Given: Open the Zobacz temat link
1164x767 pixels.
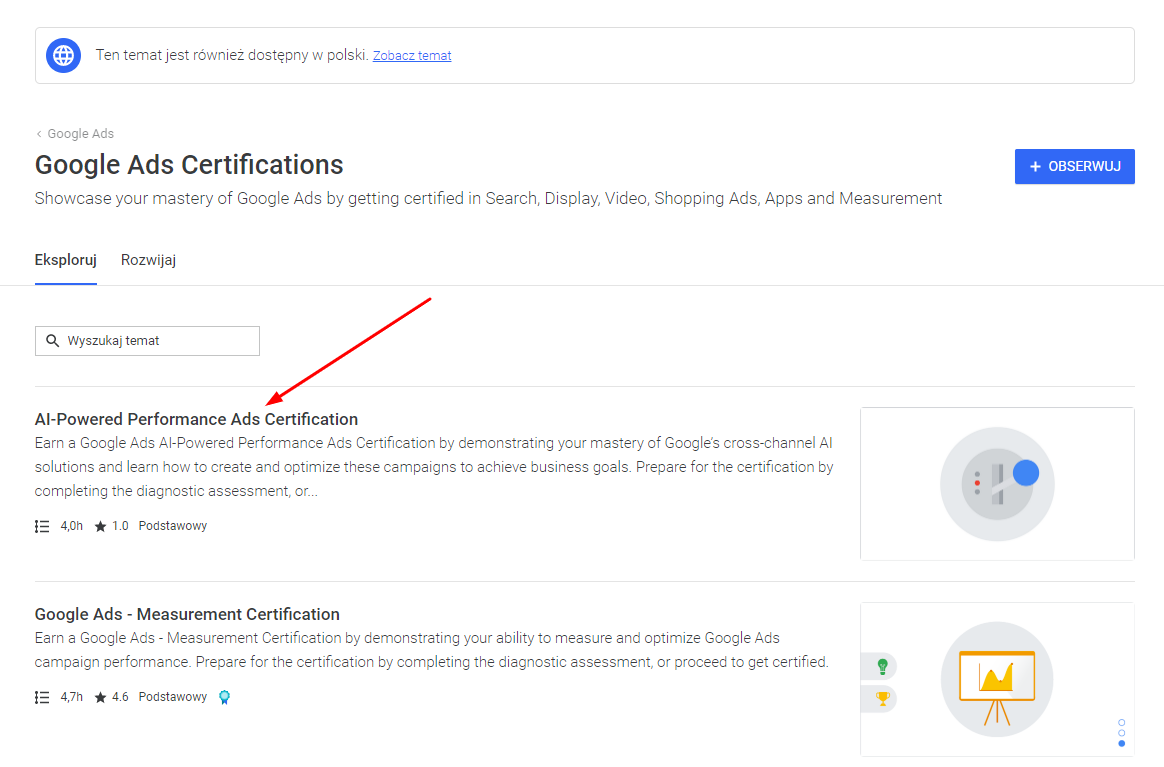Looking at the screenshot, I should point(412,56).
